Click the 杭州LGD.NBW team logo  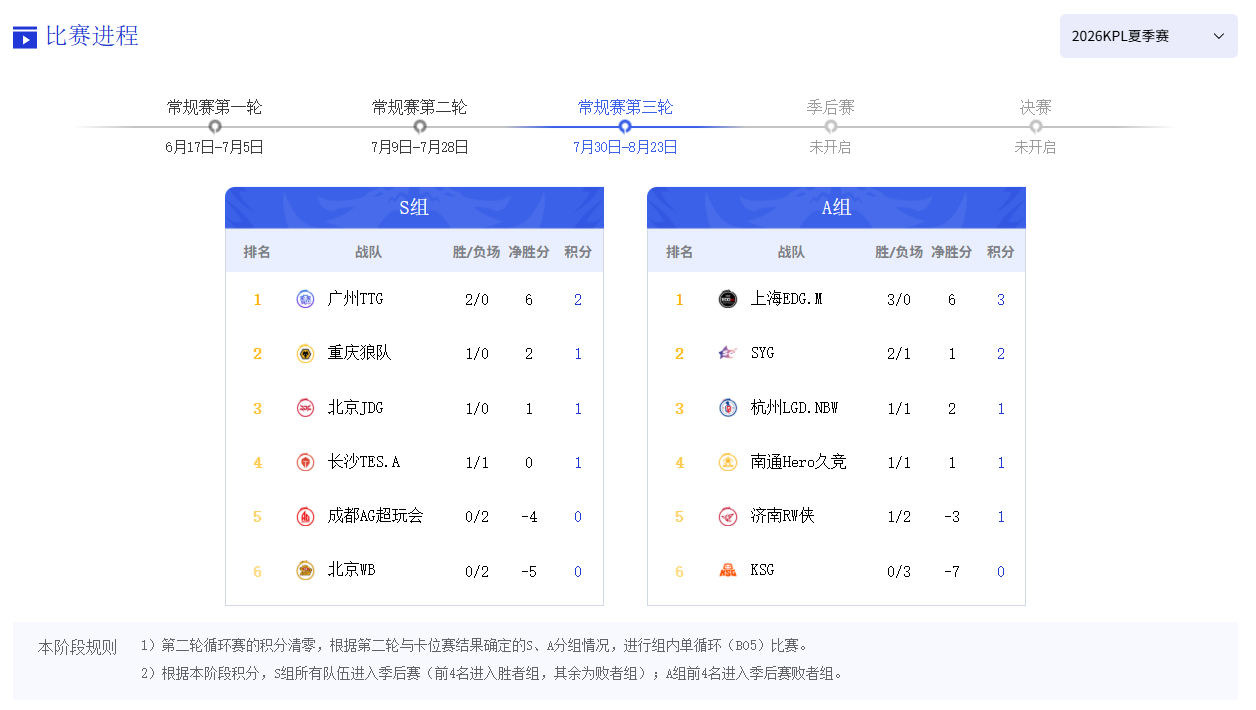click(x=728, y=408)
